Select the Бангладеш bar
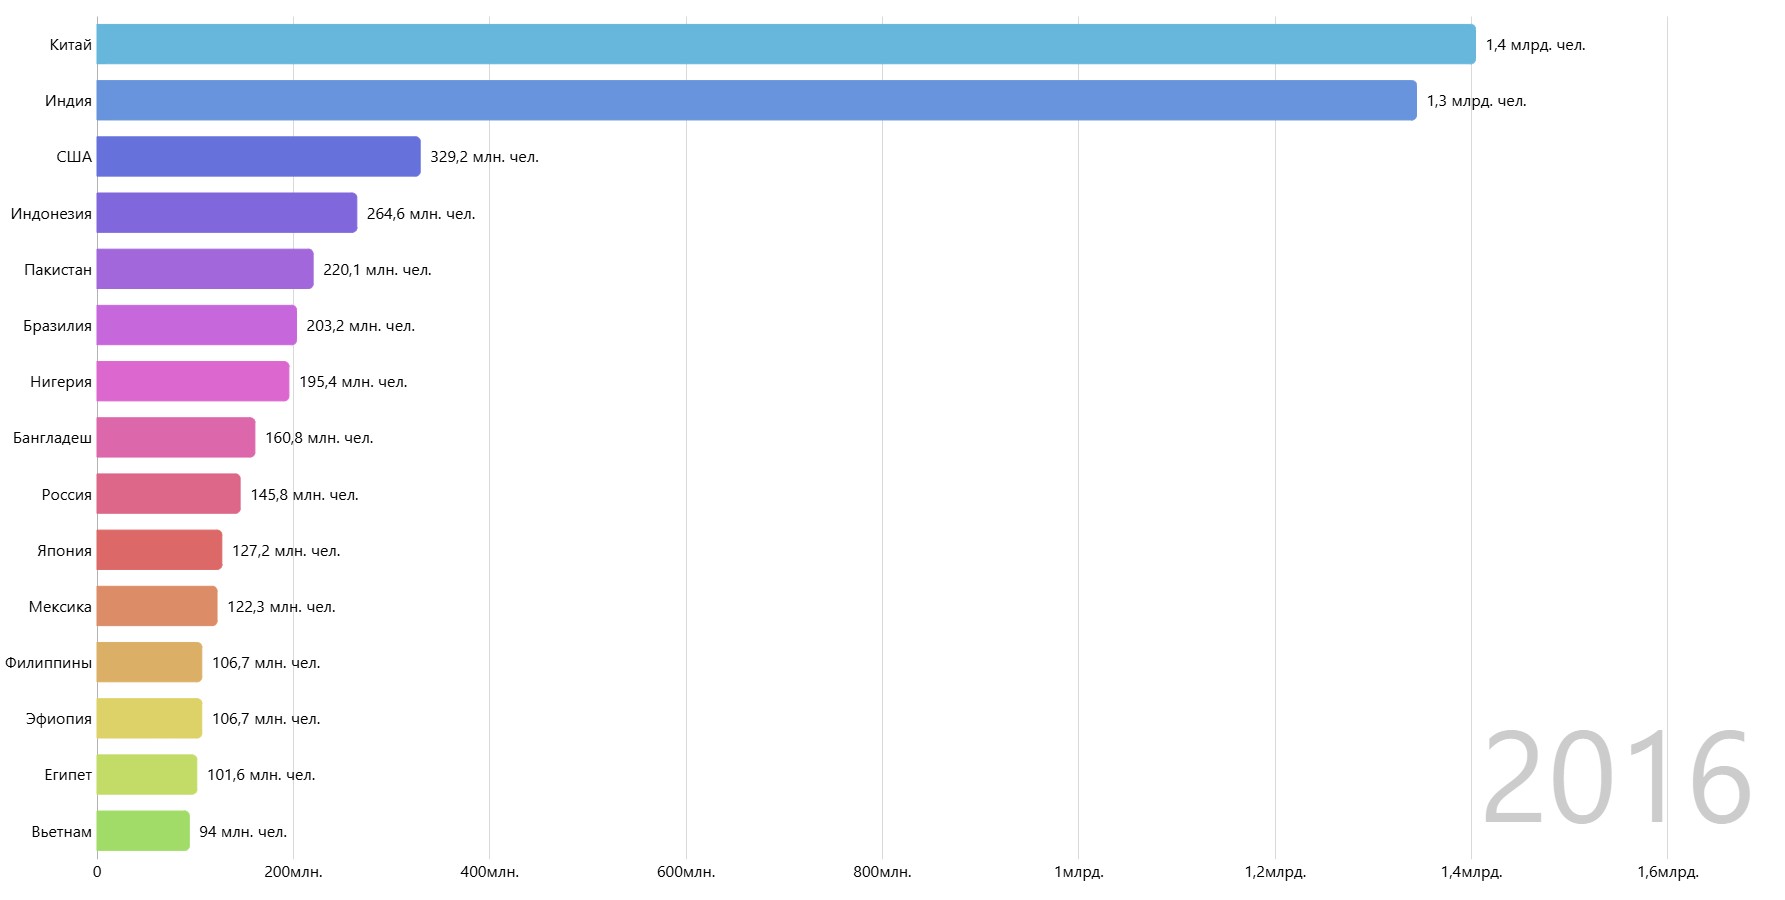The image size is (1785, 900). click(x=175, y=438)
